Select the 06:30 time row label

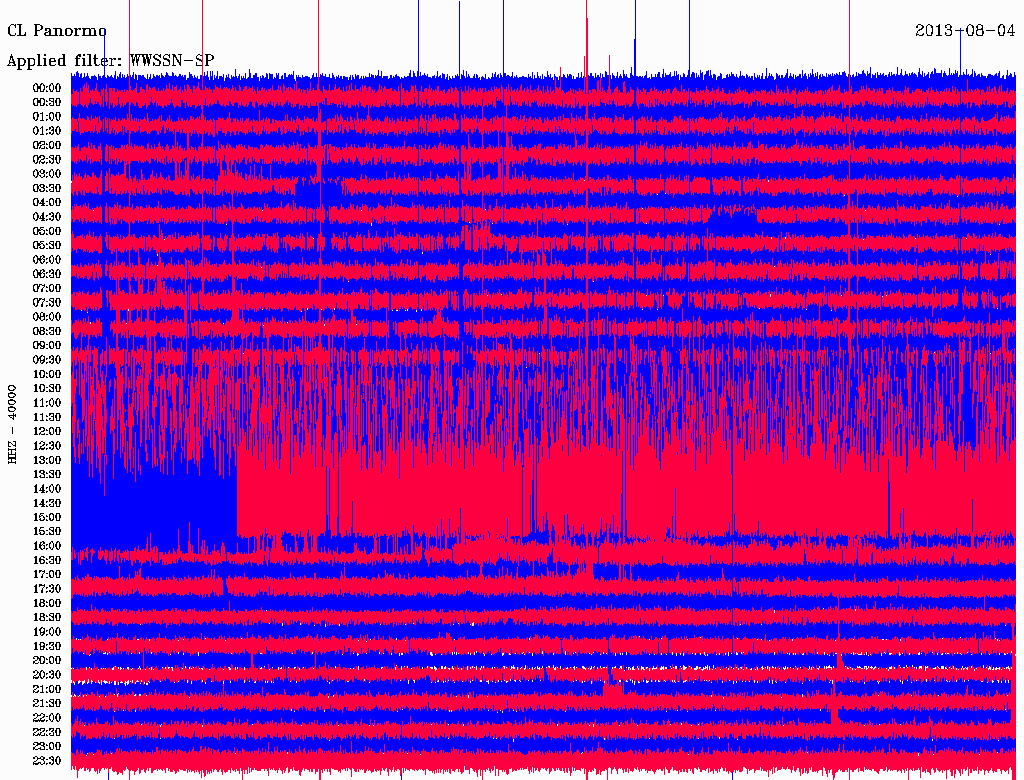tap(47, 274)
